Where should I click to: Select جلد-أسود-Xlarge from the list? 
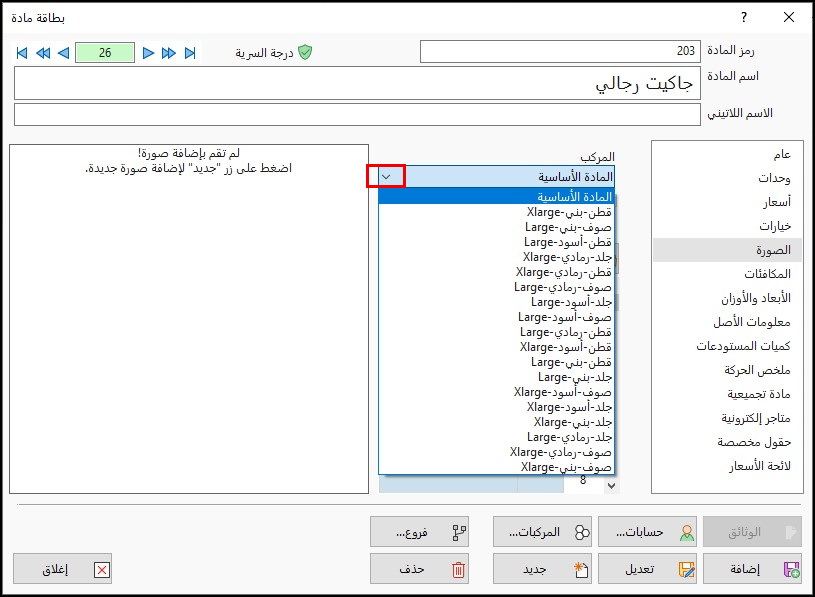496,407
